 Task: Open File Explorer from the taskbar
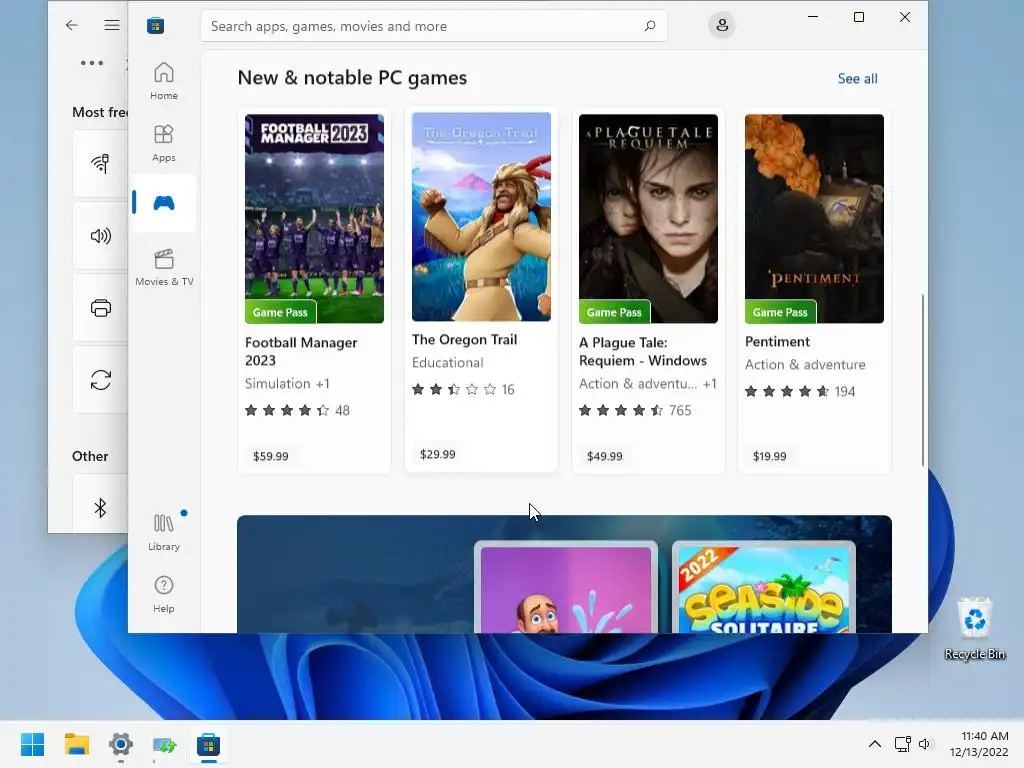tap(76, 744)
